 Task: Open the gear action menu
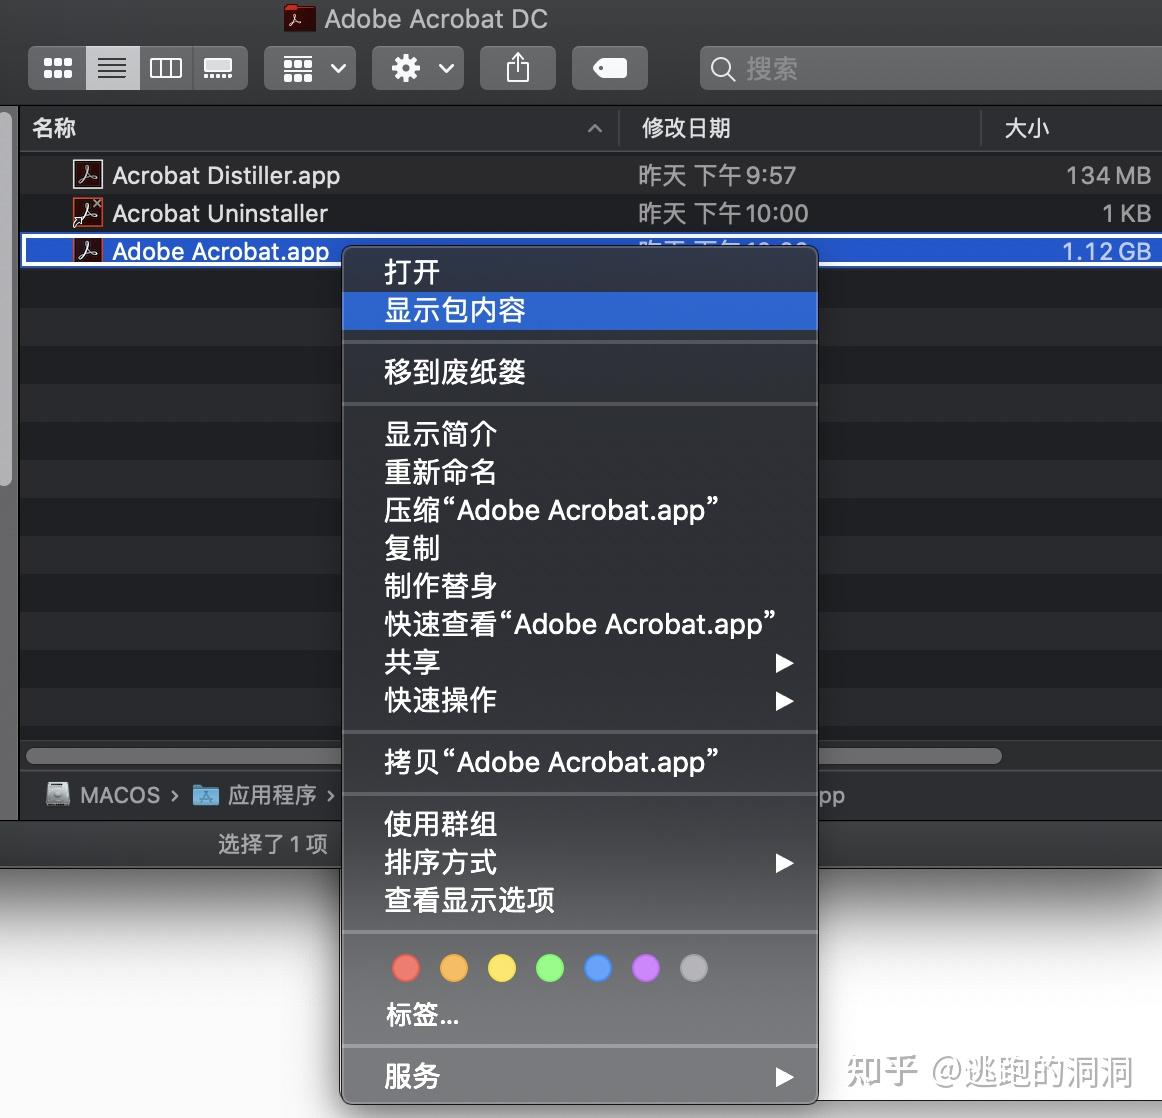[418, 68]
